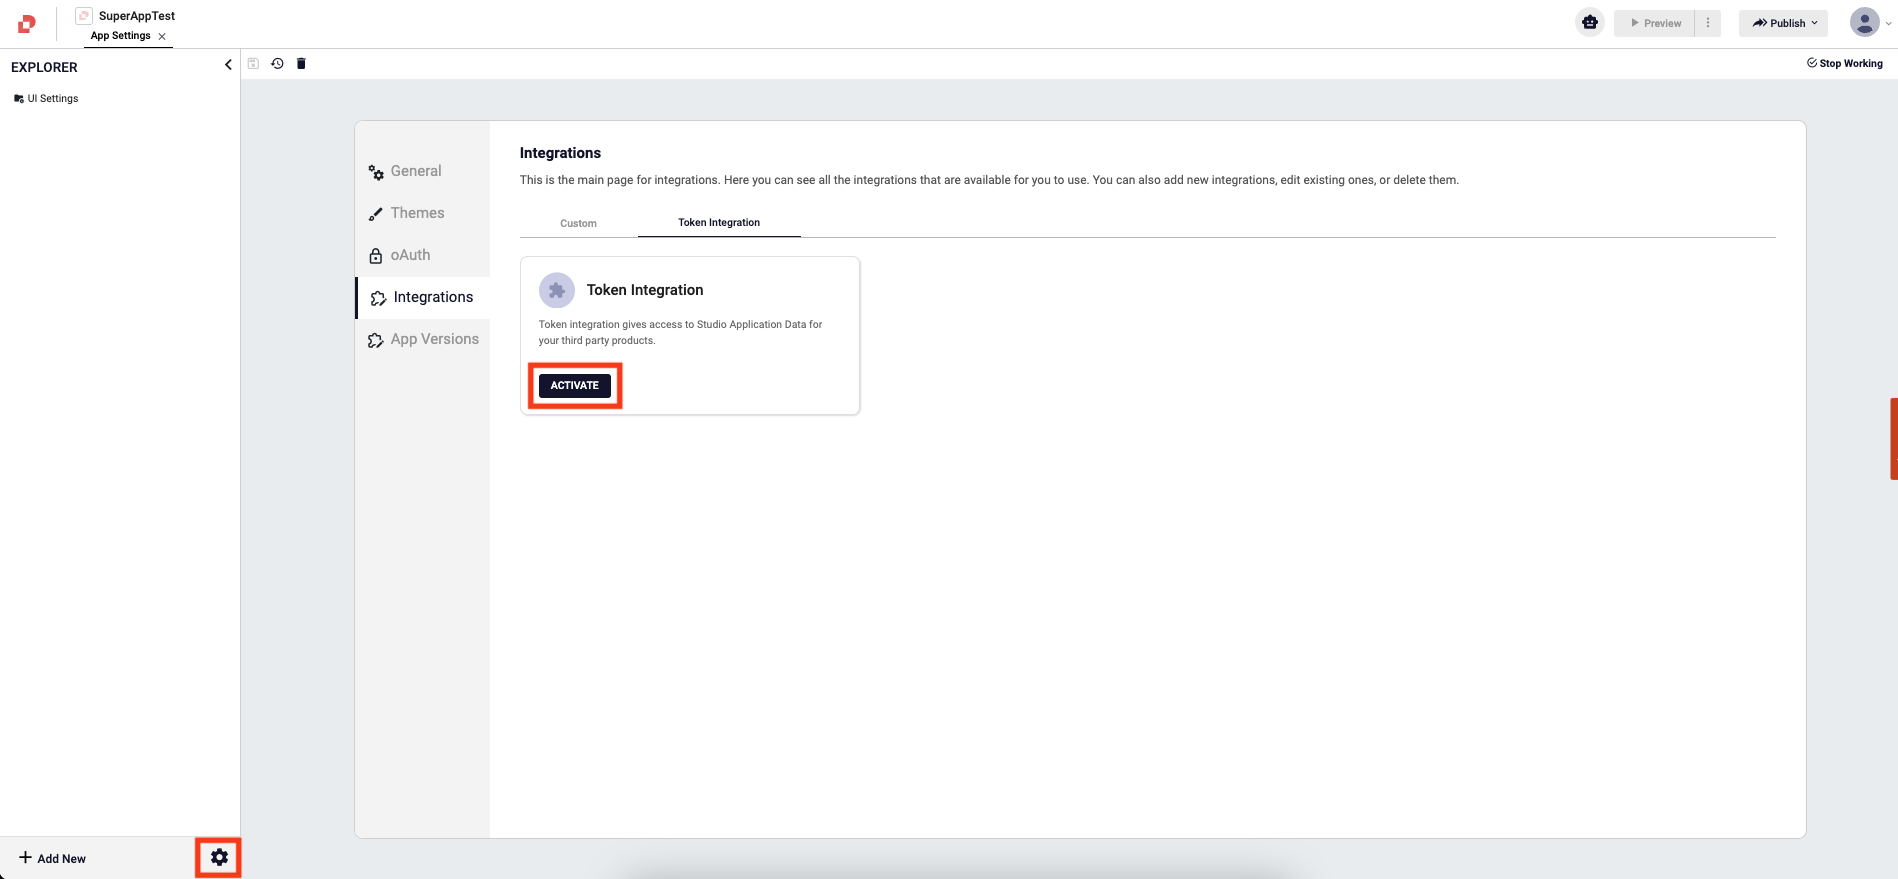Click the red app logo at top-left
Image resolution: width=1898 pixels, height=879 pixels.
(27, 23)
